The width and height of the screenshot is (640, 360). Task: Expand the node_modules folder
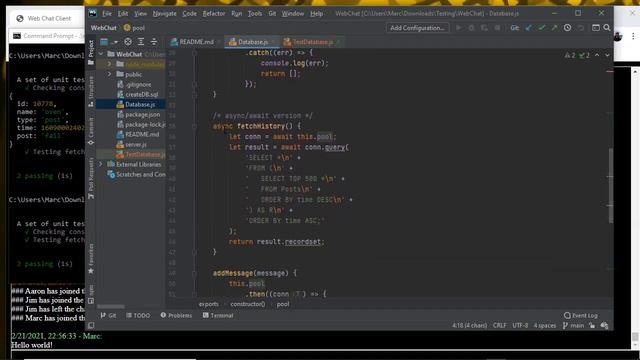109,64
